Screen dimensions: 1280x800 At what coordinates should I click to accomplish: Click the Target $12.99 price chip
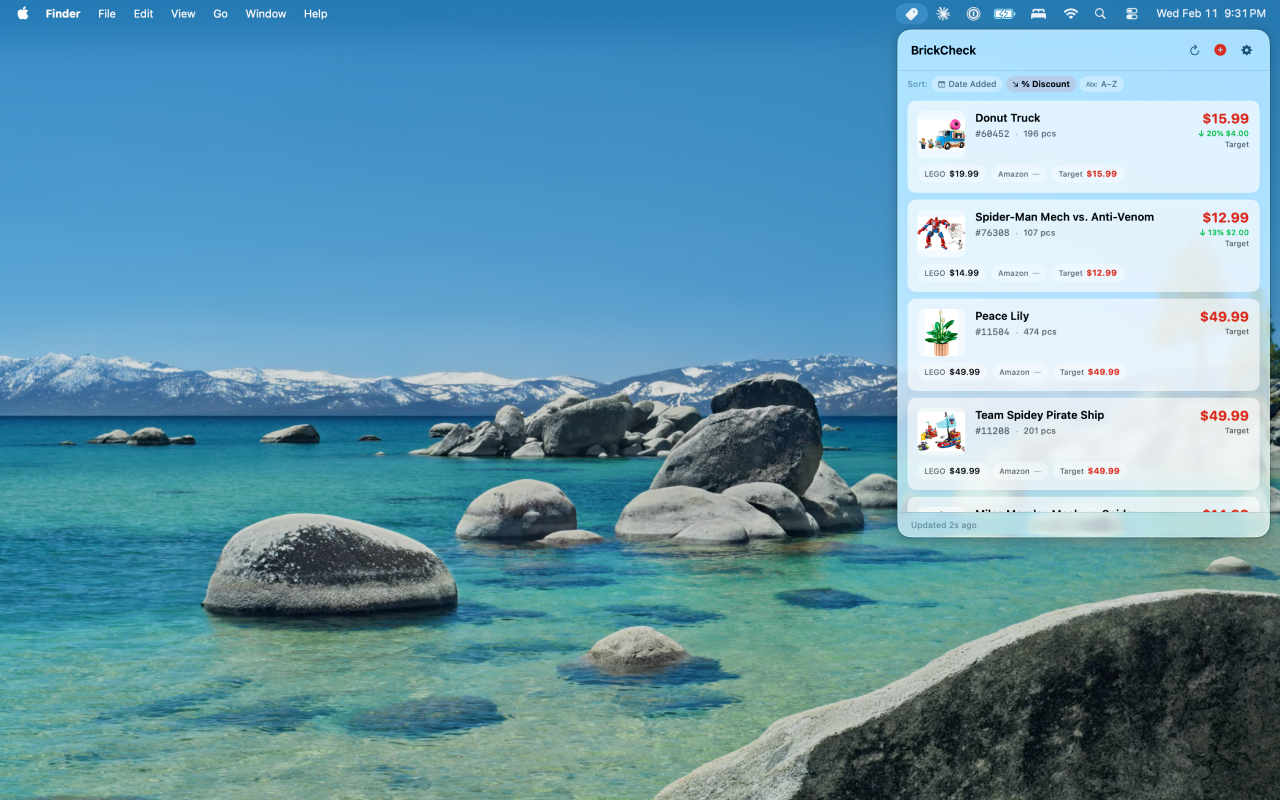[1088, 273]
